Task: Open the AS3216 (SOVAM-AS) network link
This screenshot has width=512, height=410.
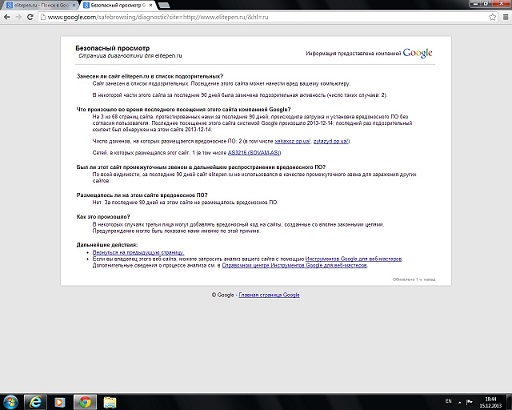Action: click(254, 153)
